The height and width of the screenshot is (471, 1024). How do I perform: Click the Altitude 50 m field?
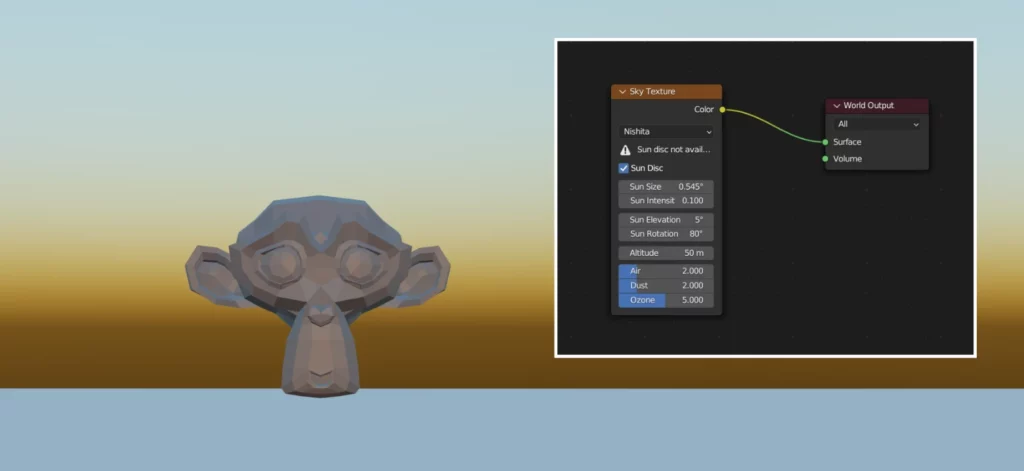[666, 253]
